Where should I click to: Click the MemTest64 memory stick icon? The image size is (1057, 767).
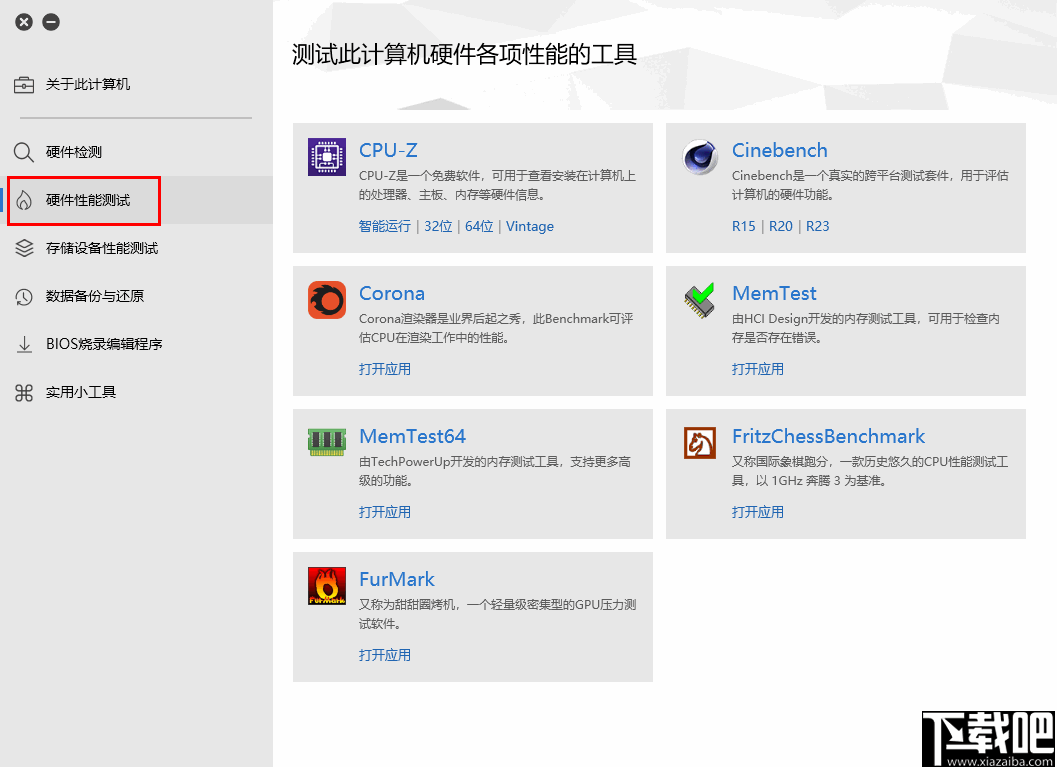click(x=325, y=441)
